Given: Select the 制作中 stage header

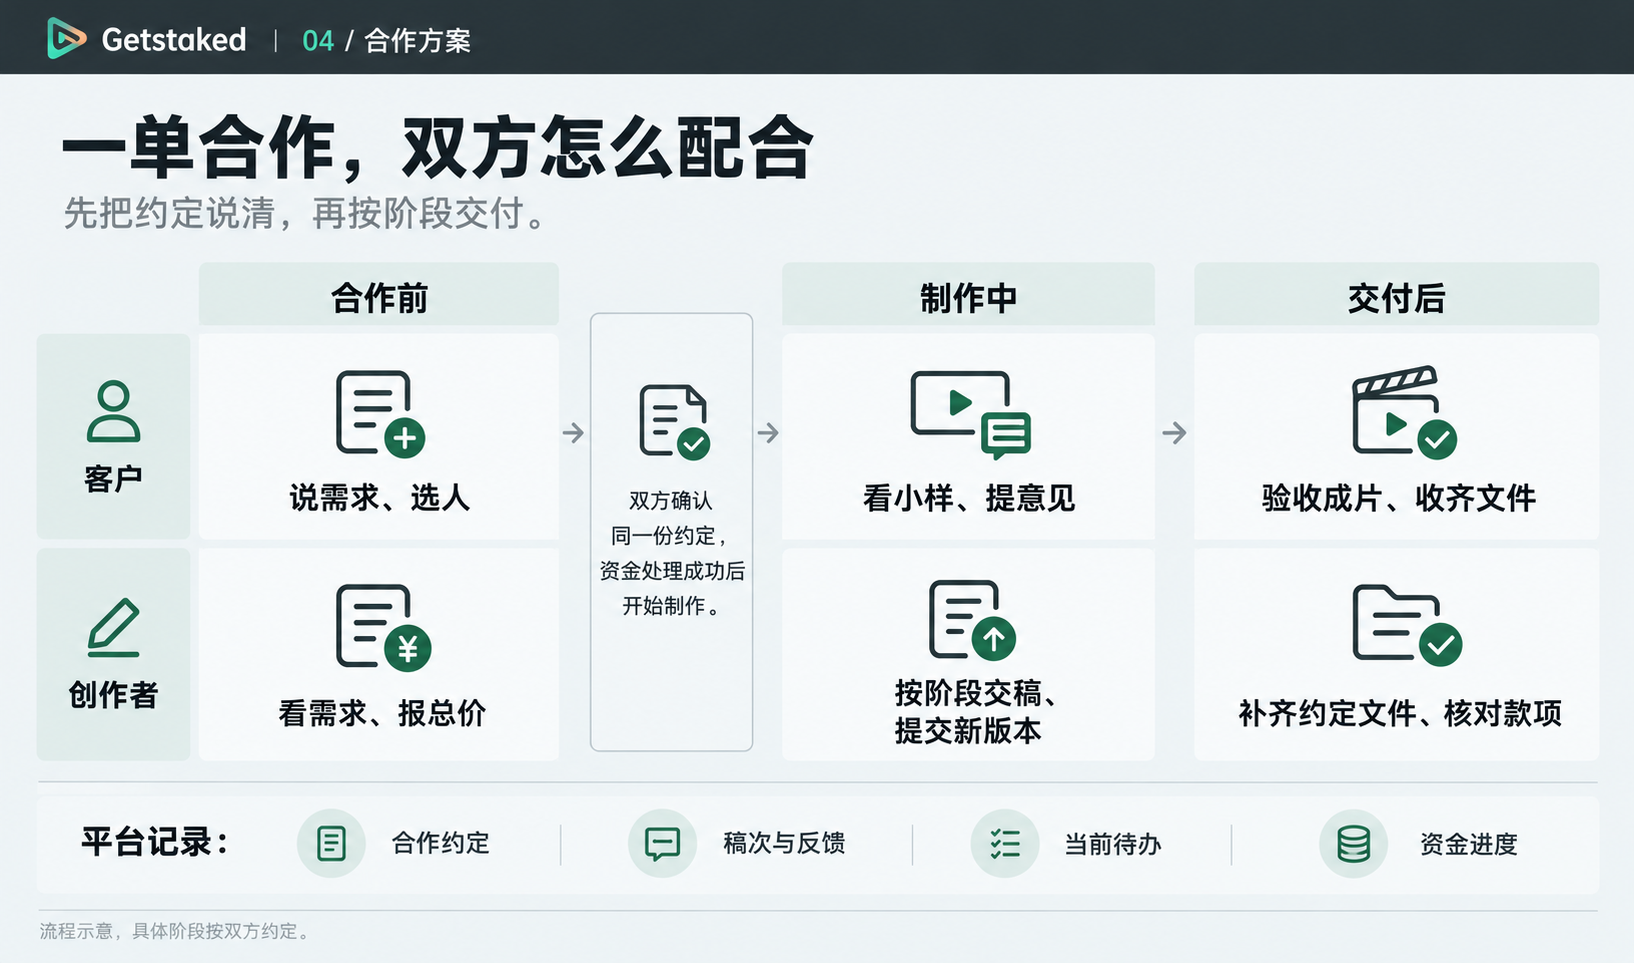Looking at the screenshot, I should pyautogui.click(x=968, y=294).
